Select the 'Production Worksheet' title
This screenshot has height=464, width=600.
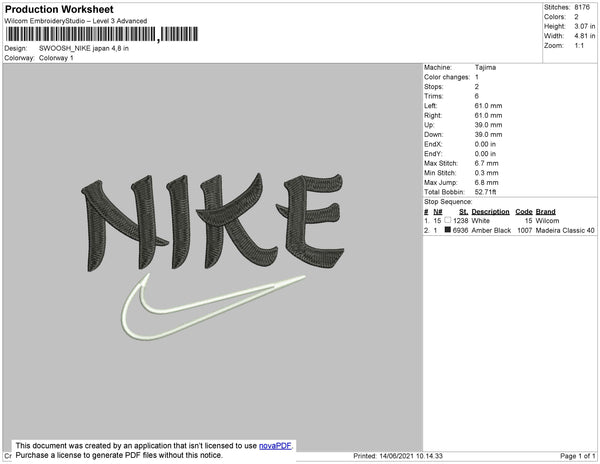(x=59, y=9)
